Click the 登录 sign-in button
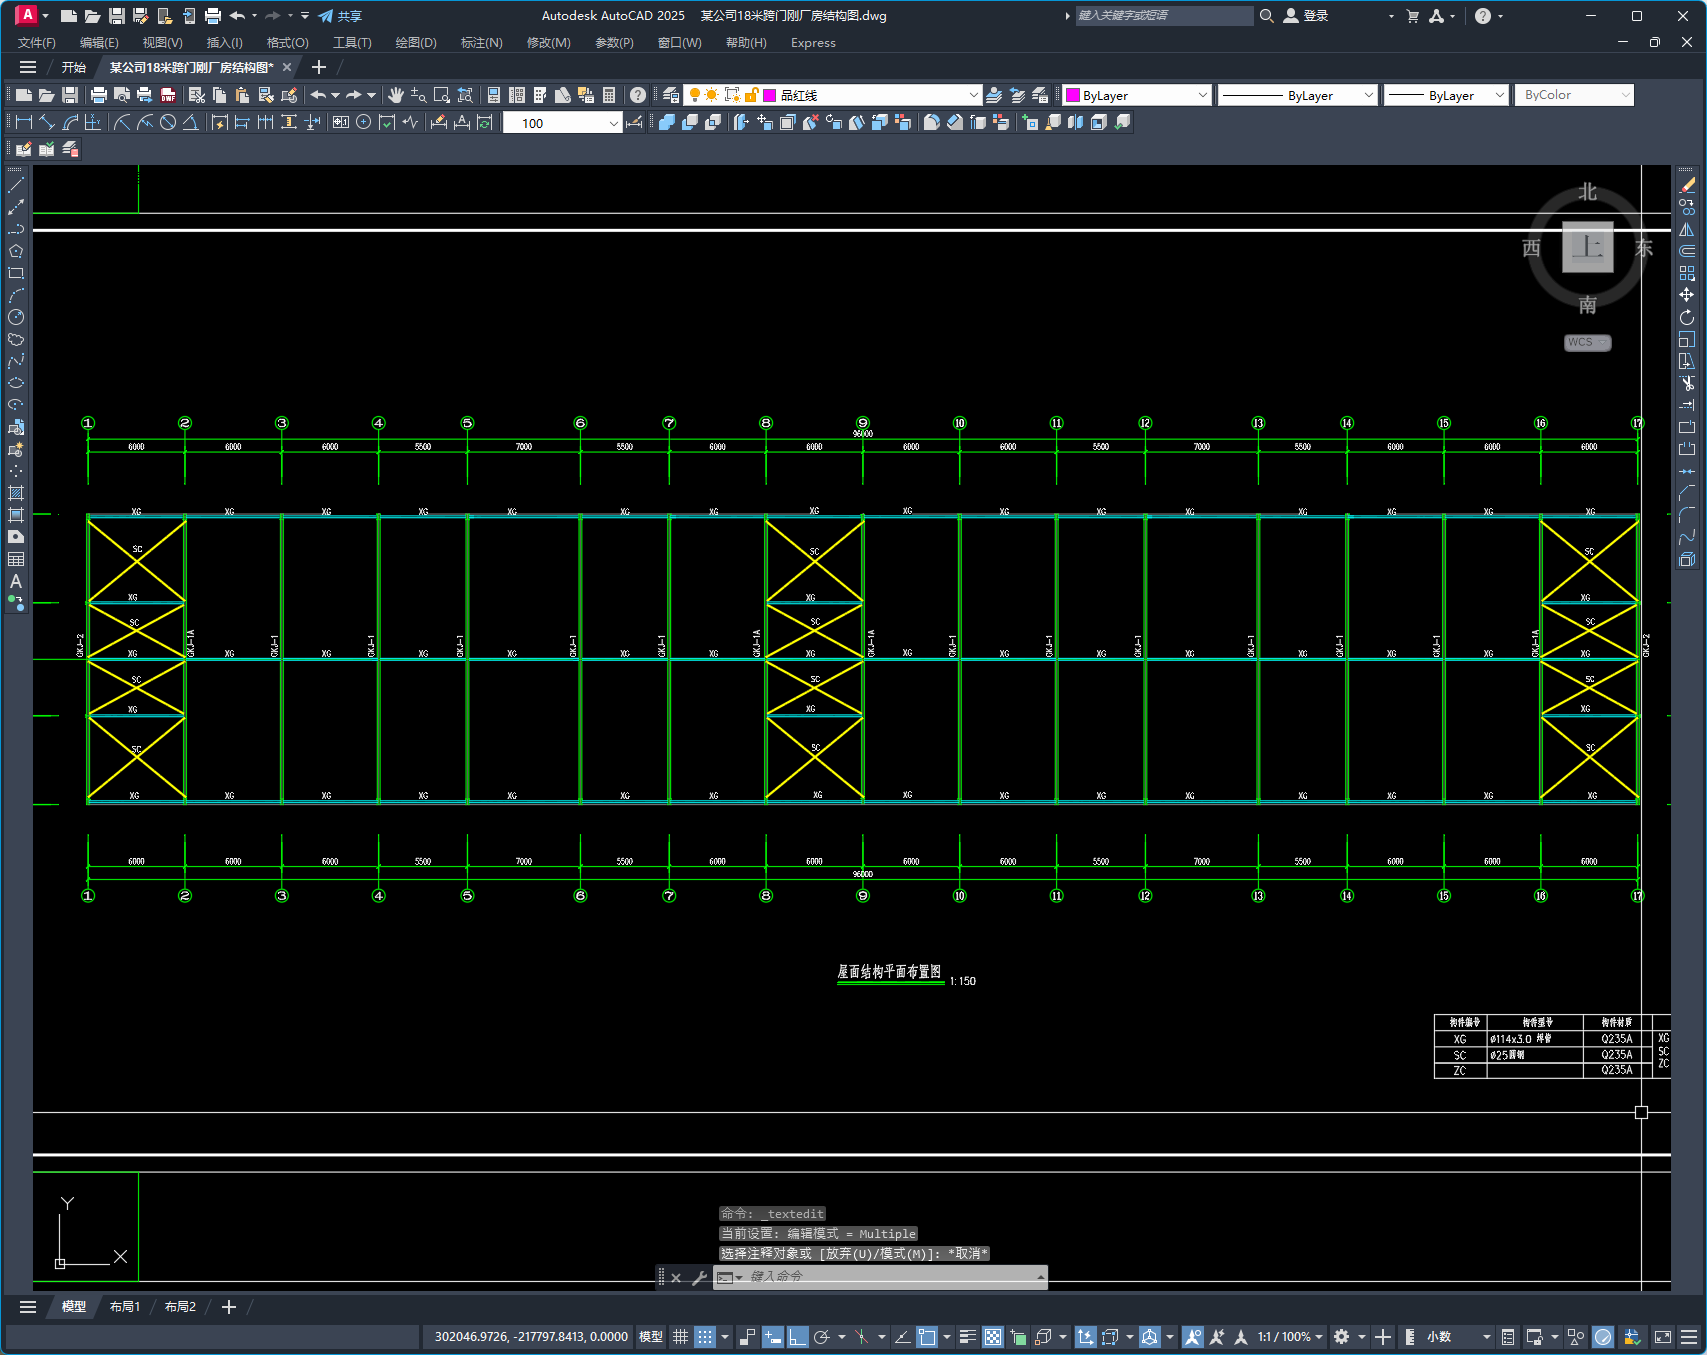1707x1355 pixels. 1306,16
